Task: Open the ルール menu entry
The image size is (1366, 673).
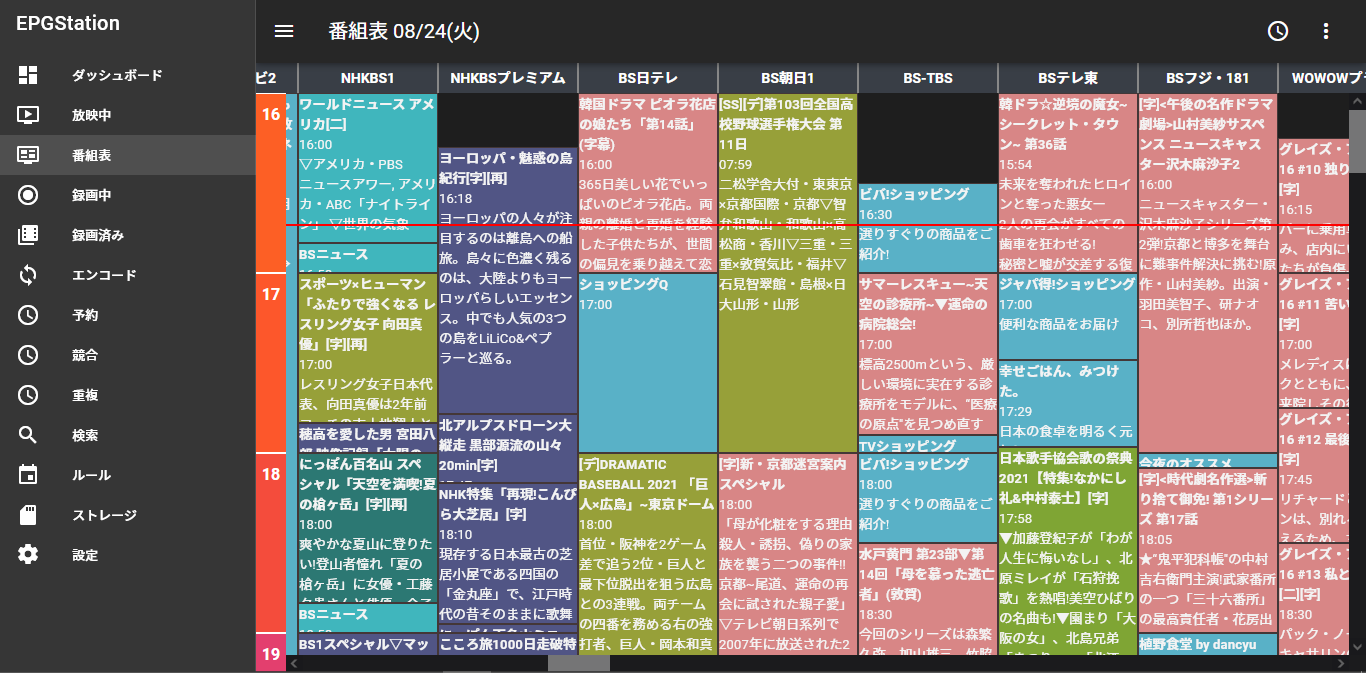Action: [x=128, y=475]
